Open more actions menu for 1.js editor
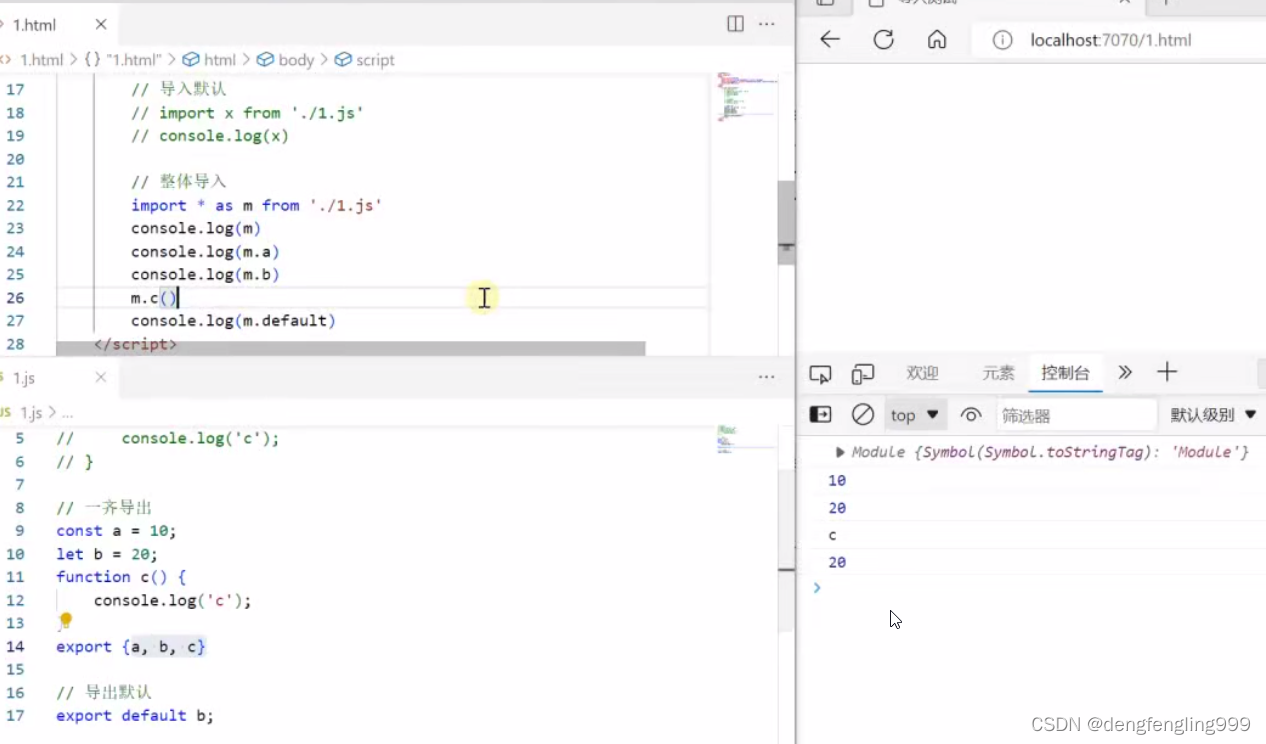The image size is (1266, 744). point(767,377)
